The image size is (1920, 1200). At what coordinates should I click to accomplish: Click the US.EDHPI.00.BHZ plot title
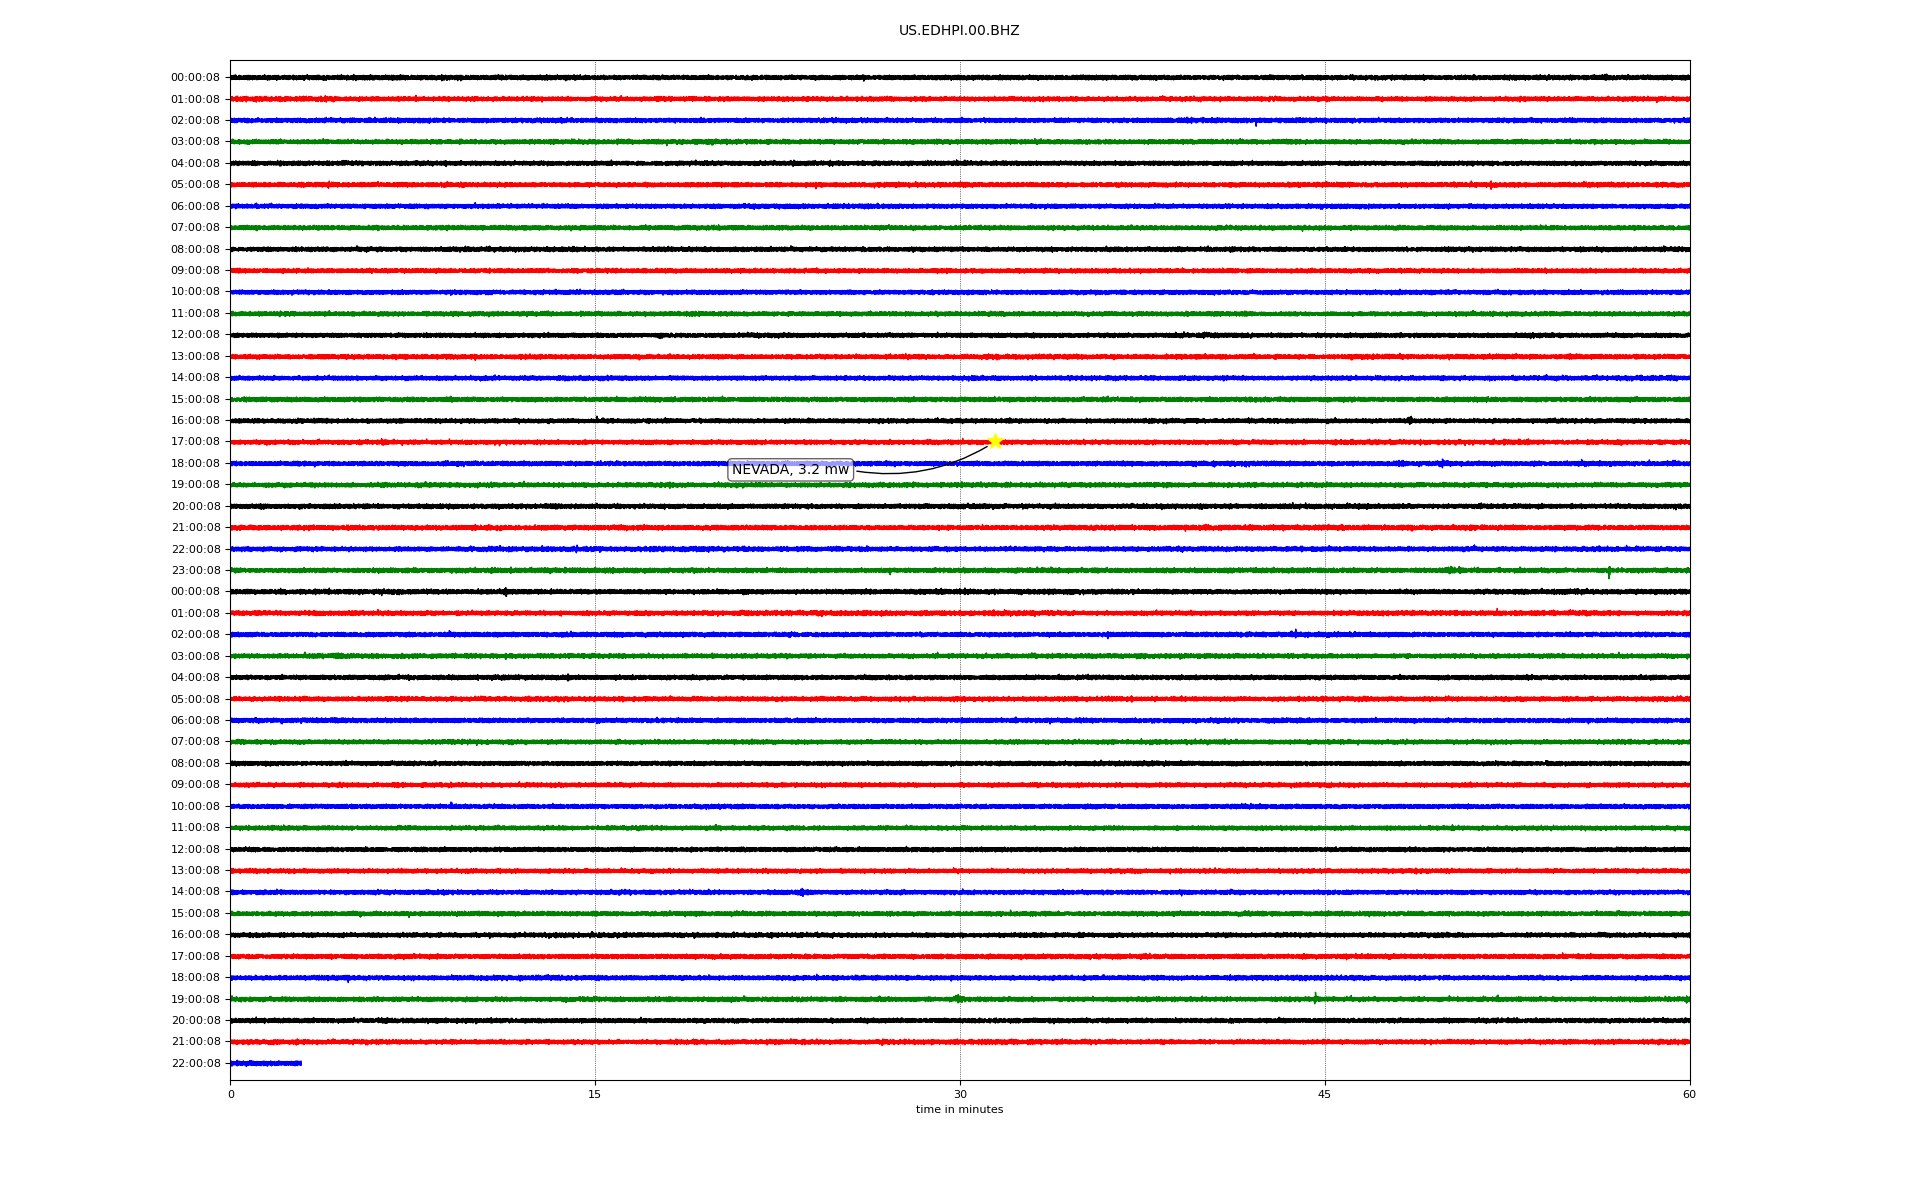[959, 31]
